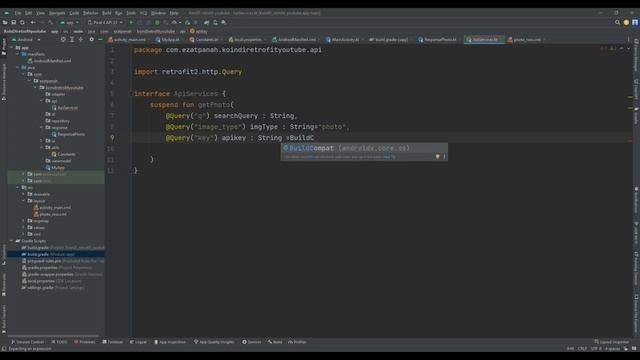The width and height of the screenshot is (640, 360).
Task: Click the Sync/Reload toolbar icon
Action: [x=22, y=22]
